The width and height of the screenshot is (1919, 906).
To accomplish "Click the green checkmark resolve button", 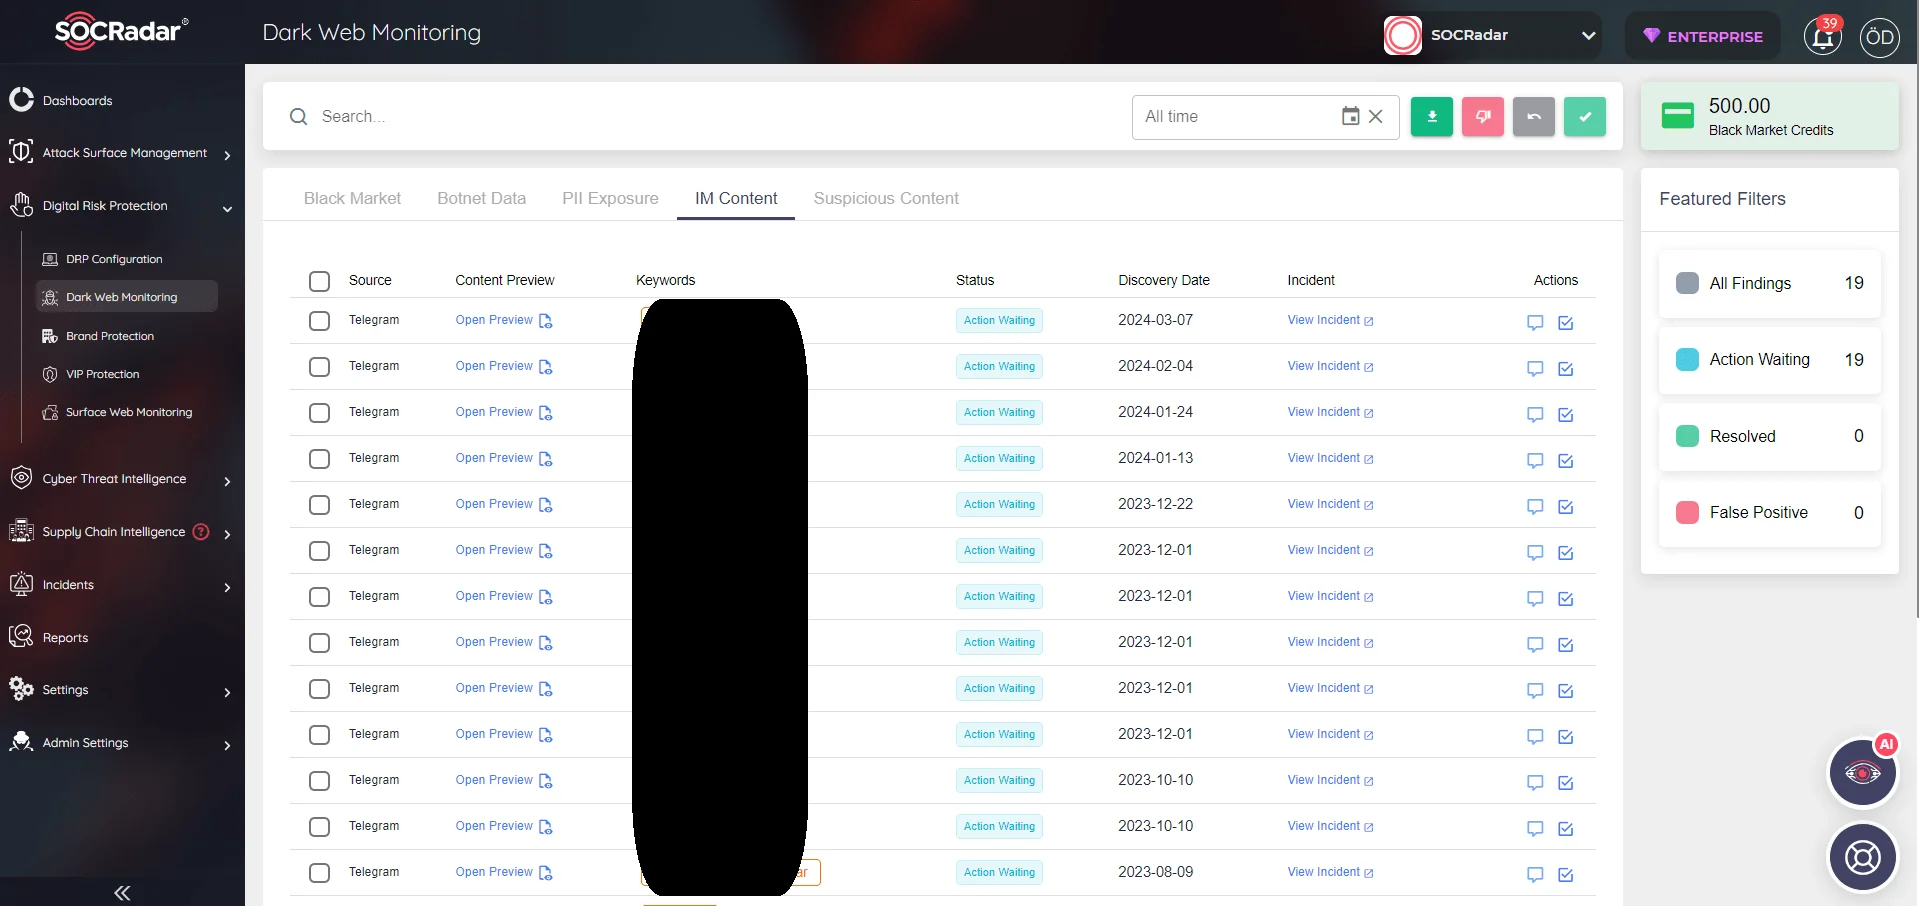I will point(1584,117).
